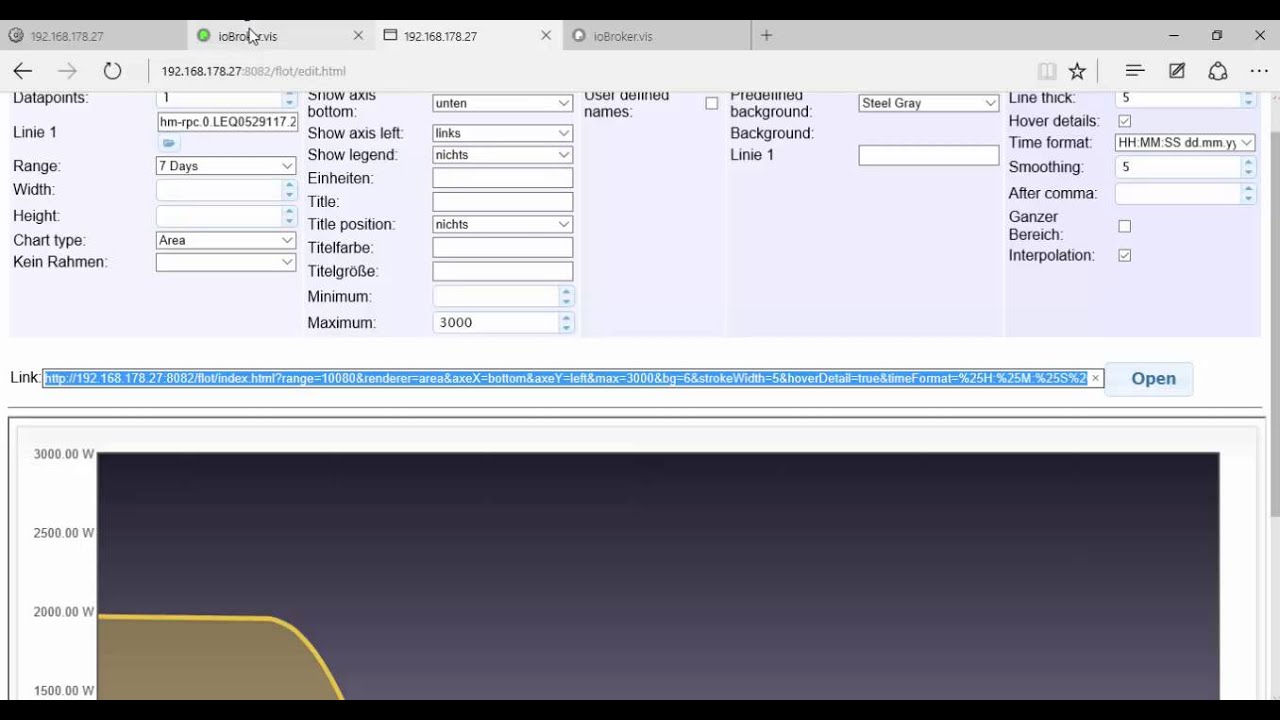This screenshot has width=1280, height=720.
Task: Clear the link field with X
Action: [x=1095, y=378]
